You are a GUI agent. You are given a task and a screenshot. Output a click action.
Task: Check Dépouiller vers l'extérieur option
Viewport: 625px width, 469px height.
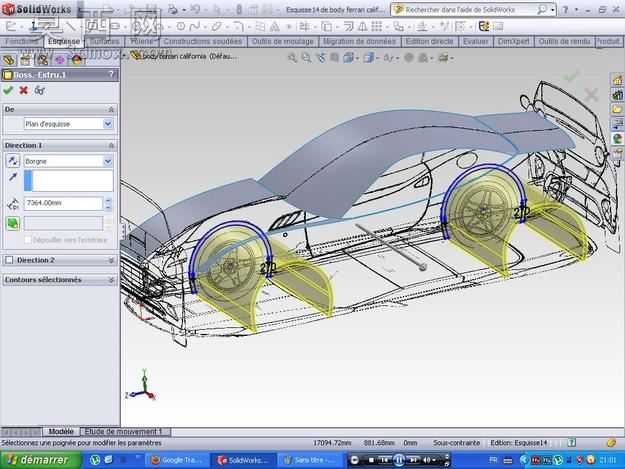tap(28, 240)
